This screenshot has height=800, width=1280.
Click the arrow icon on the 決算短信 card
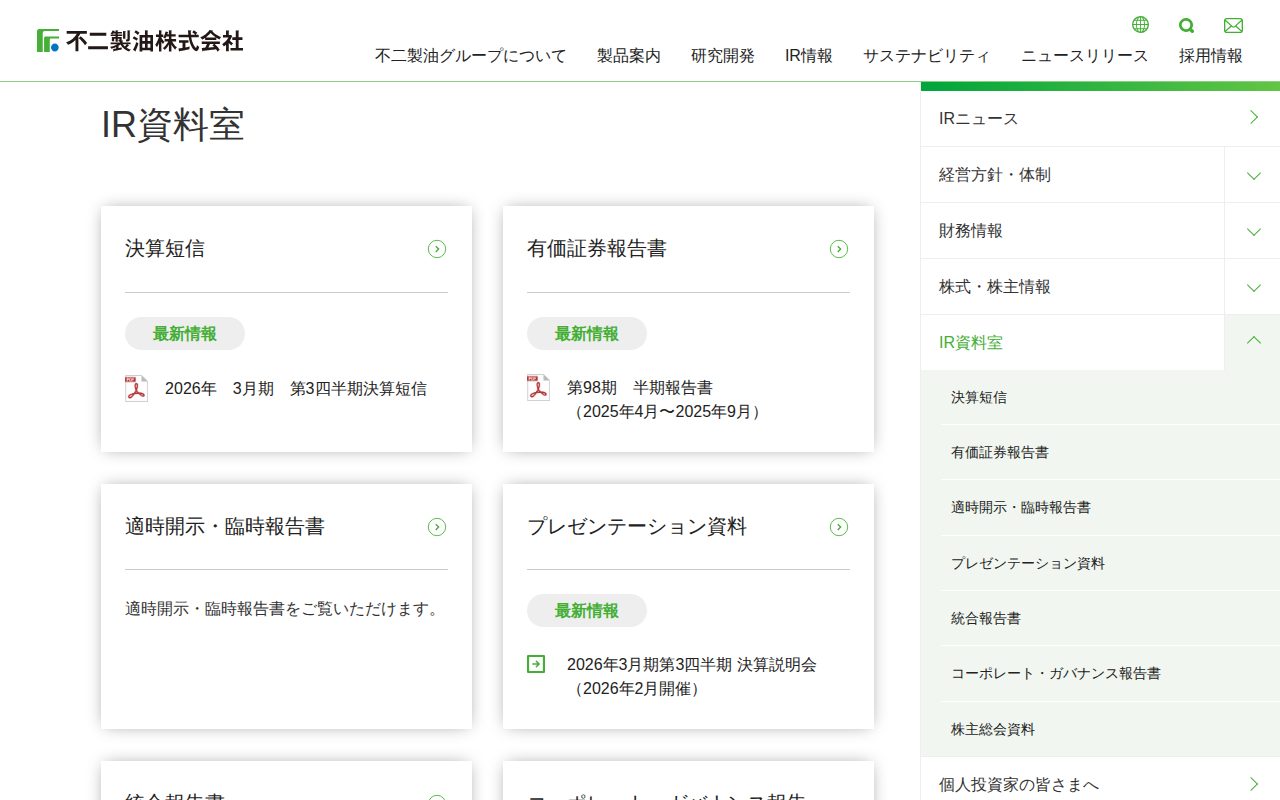pyautogui.click(x=437, y=249)
